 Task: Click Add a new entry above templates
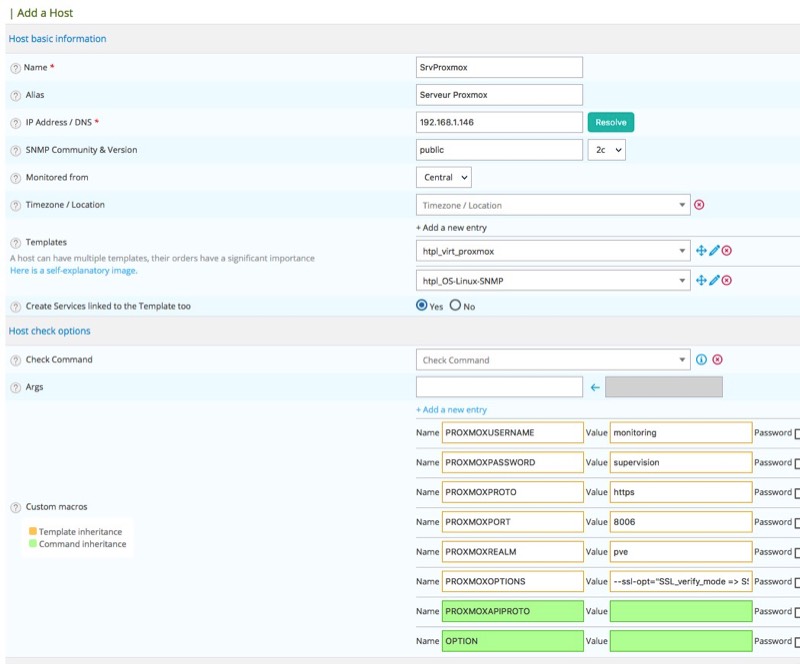click(451, 228)
